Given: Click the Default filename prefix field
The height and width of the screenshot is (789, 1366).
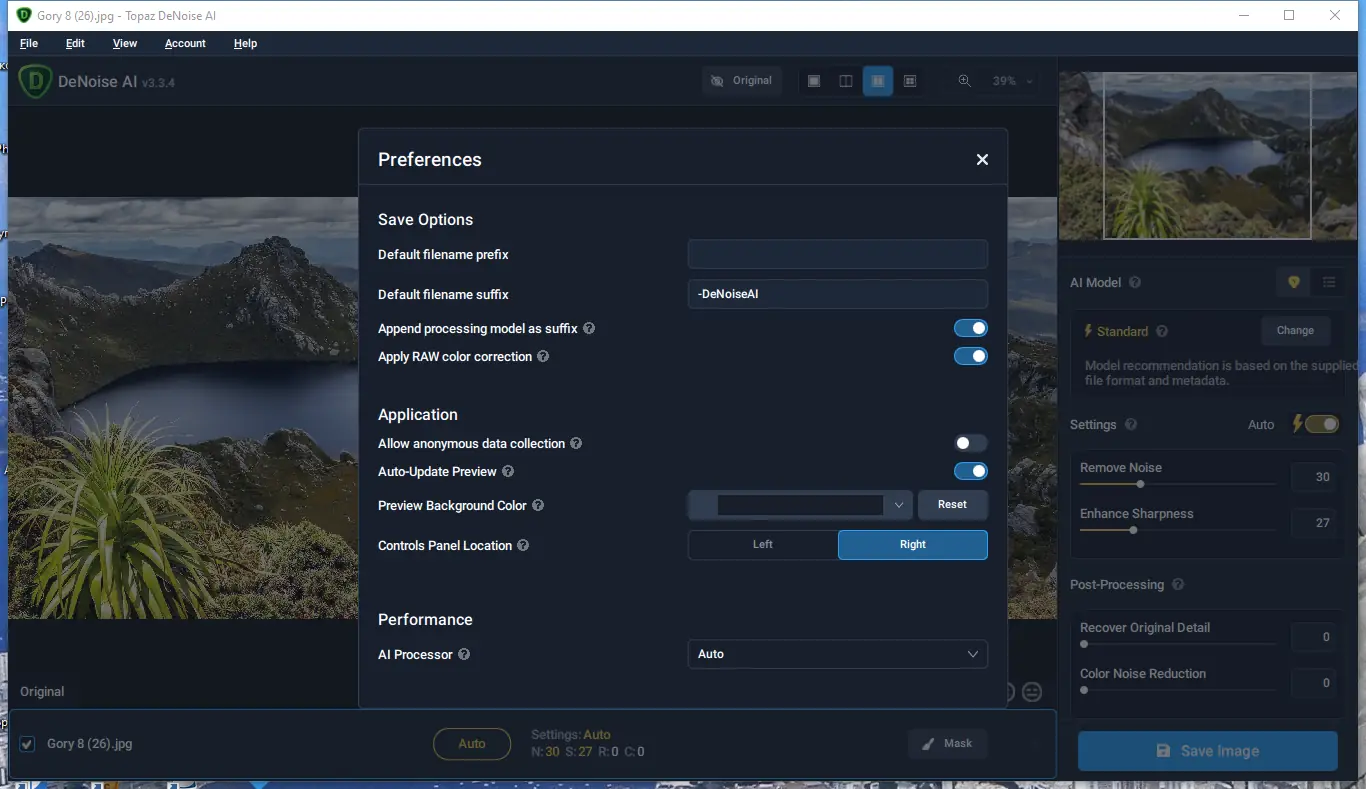Looking at the screenshot, I should point(838,254).
